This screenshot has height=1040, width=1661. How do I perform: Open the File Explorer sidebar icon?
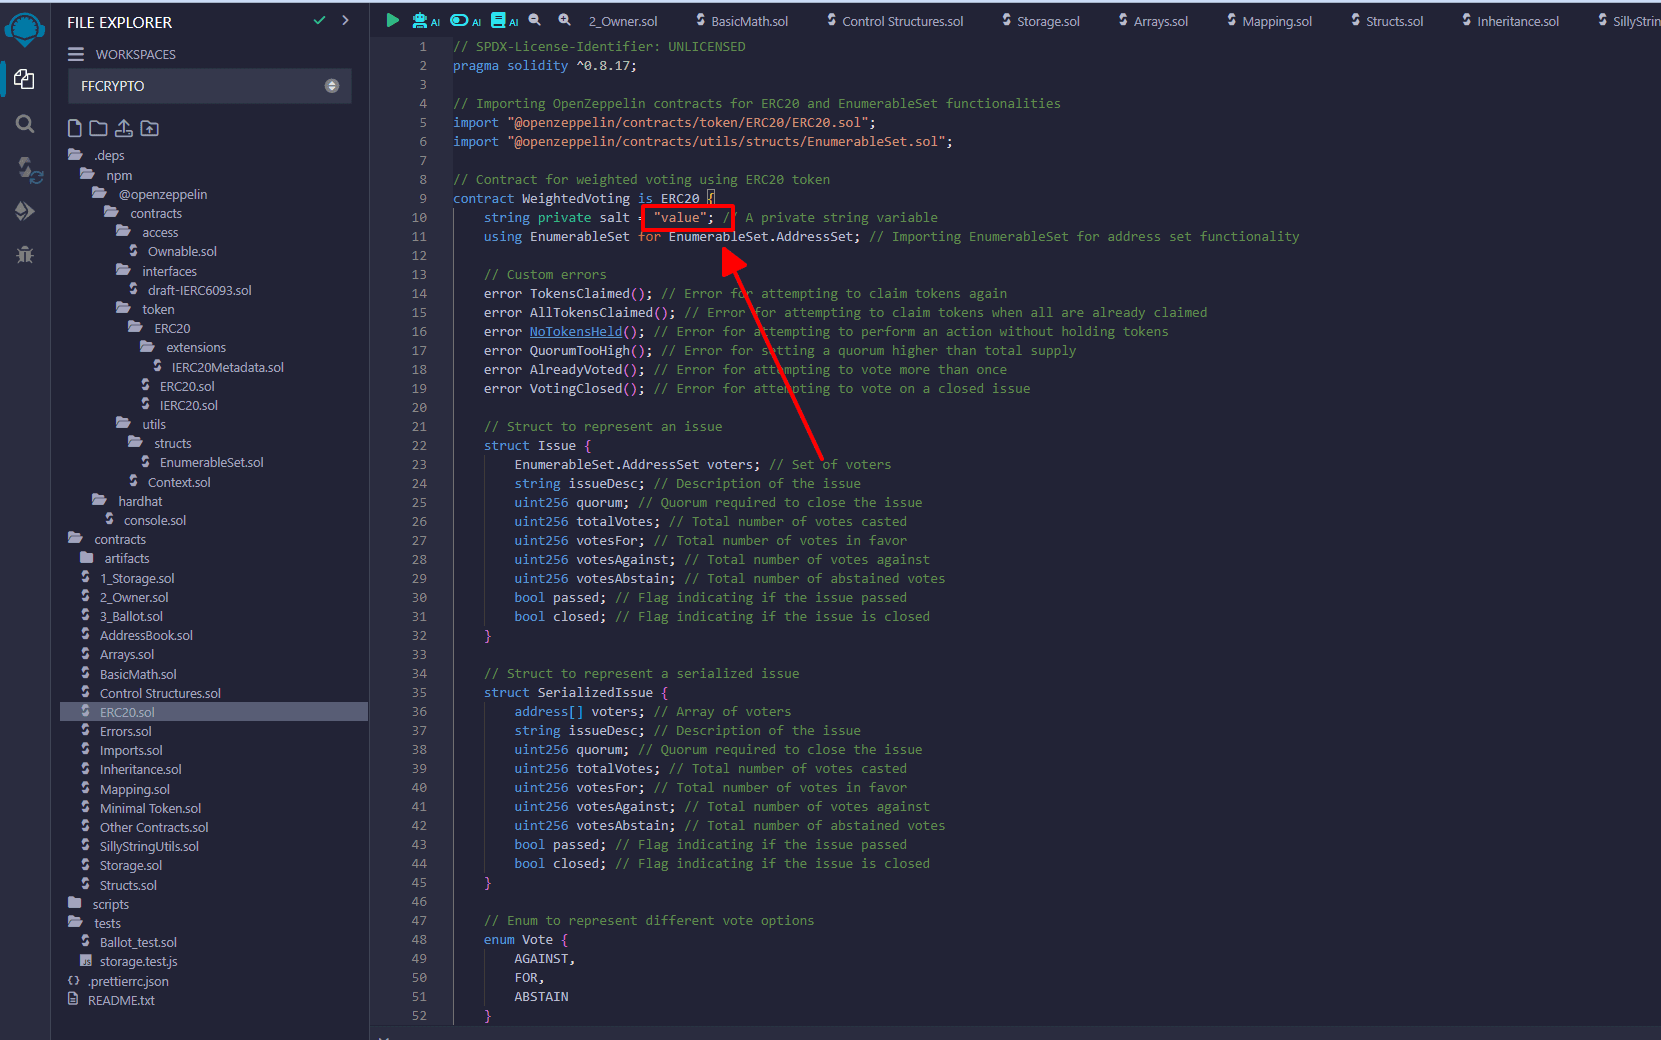point(24,79)
